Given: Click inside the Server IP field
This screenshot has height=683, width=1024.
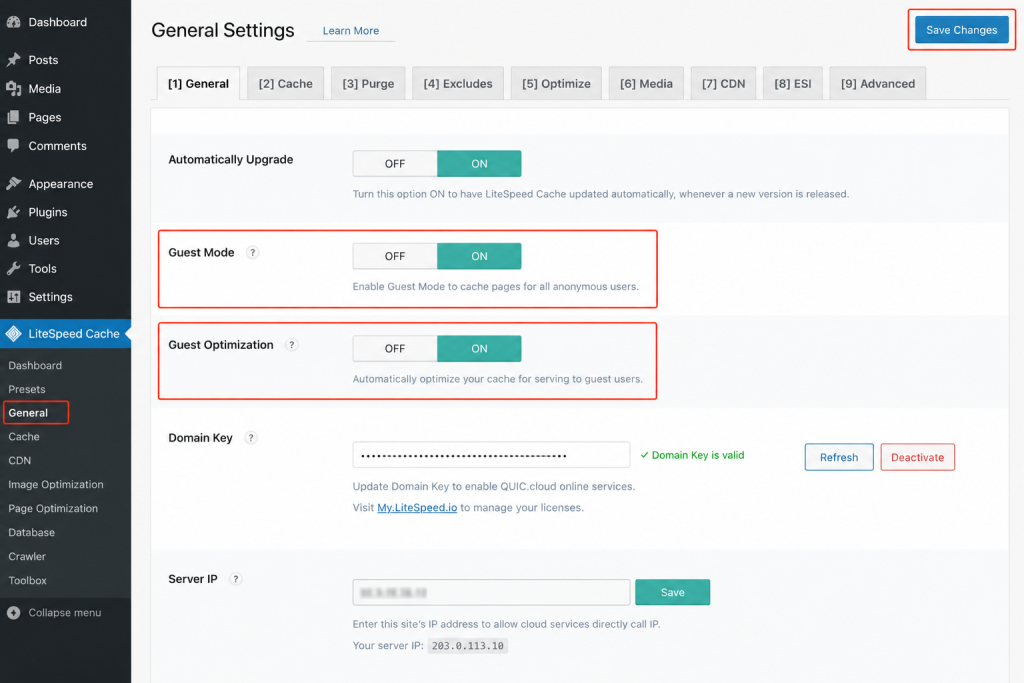Looking at the screenshot, I should click(491, 592).
